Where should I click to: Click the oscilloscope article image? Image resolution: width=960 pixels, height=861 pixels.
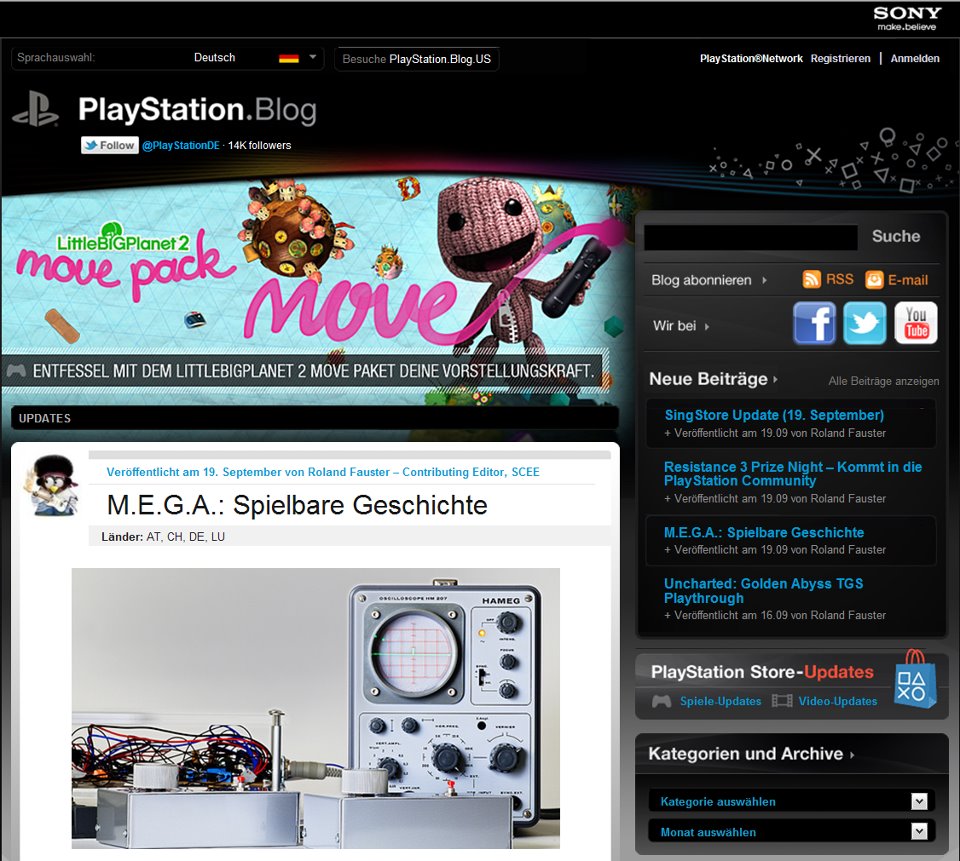(x=315, y=708)
